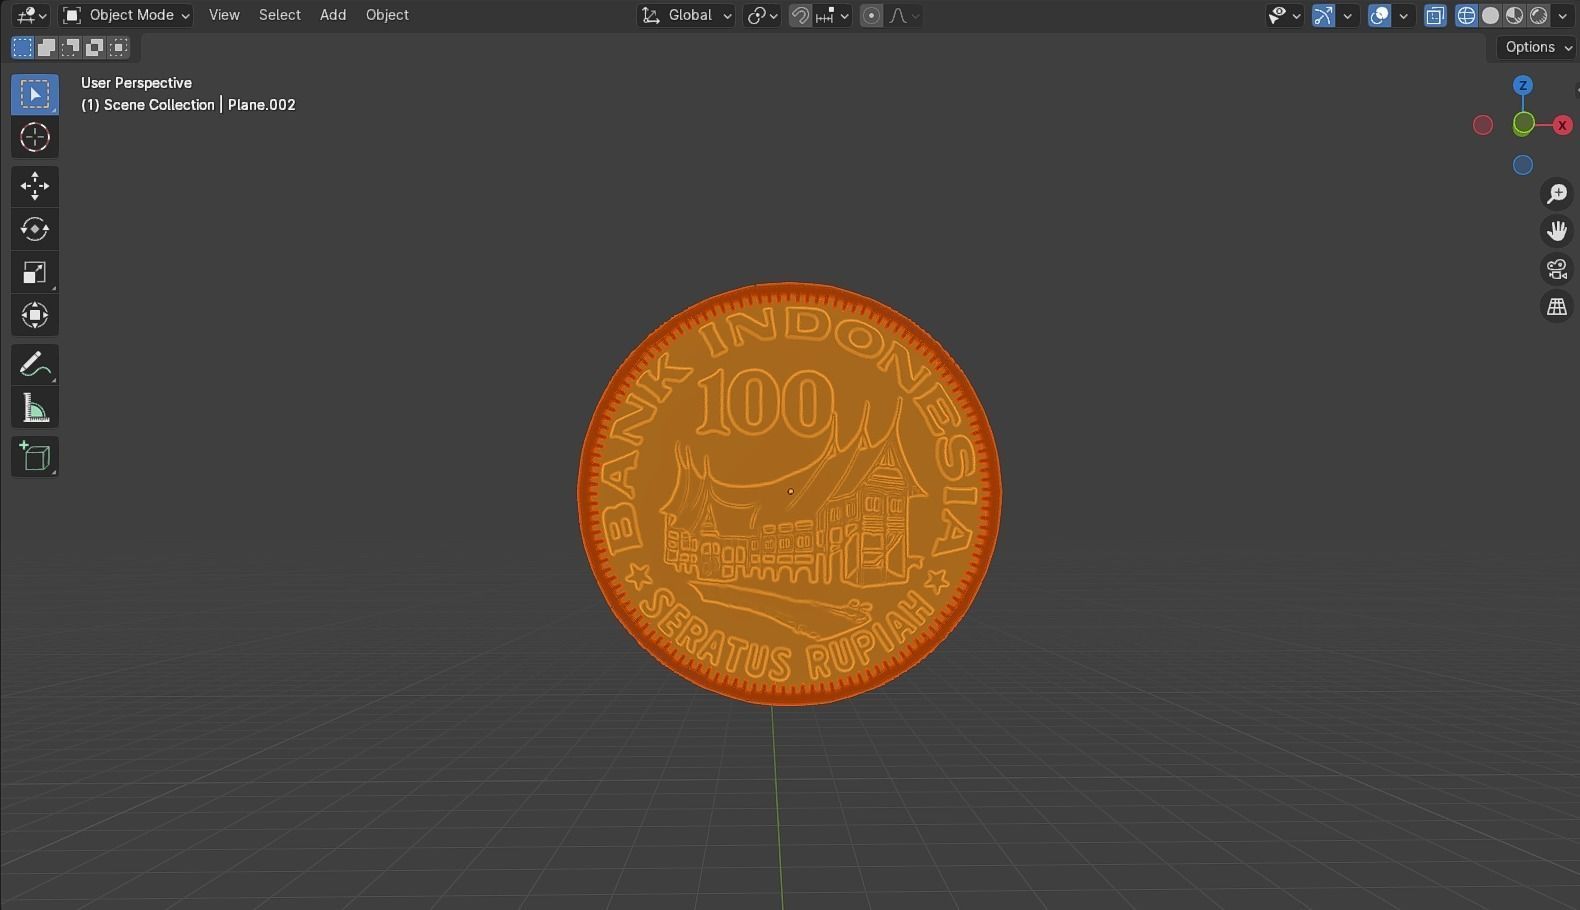Set selection mode to subtract
1580x910 pixels.
click(70, 47)
